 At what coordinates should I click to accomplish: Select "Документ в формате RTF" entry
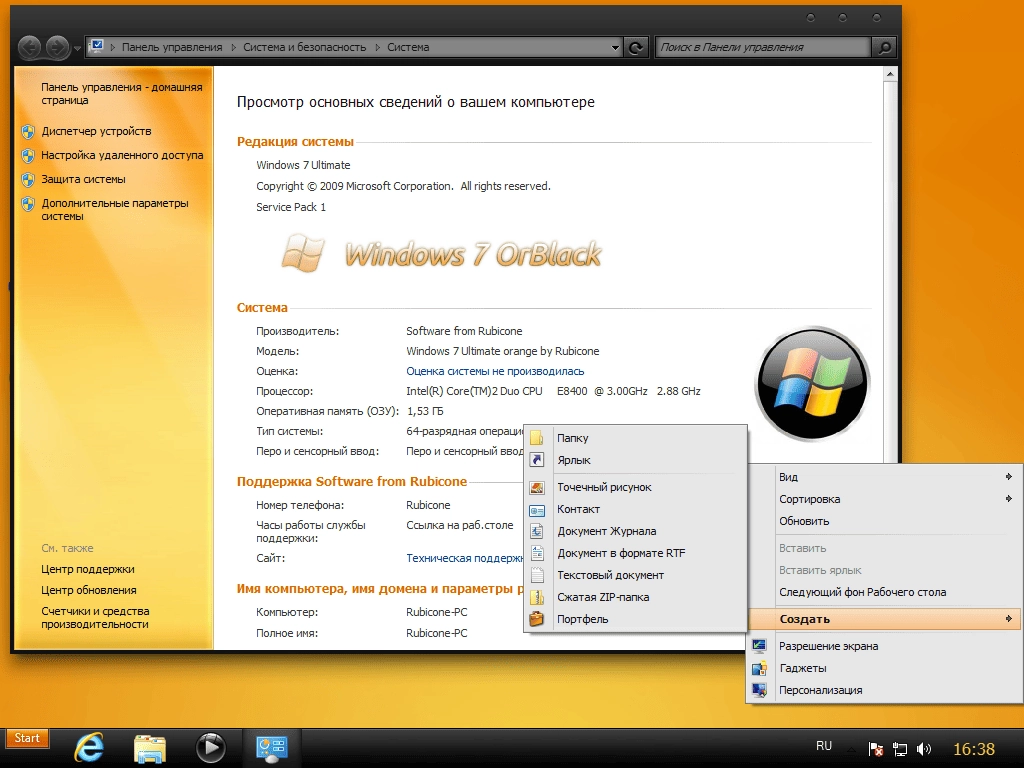tap(635, 553)
